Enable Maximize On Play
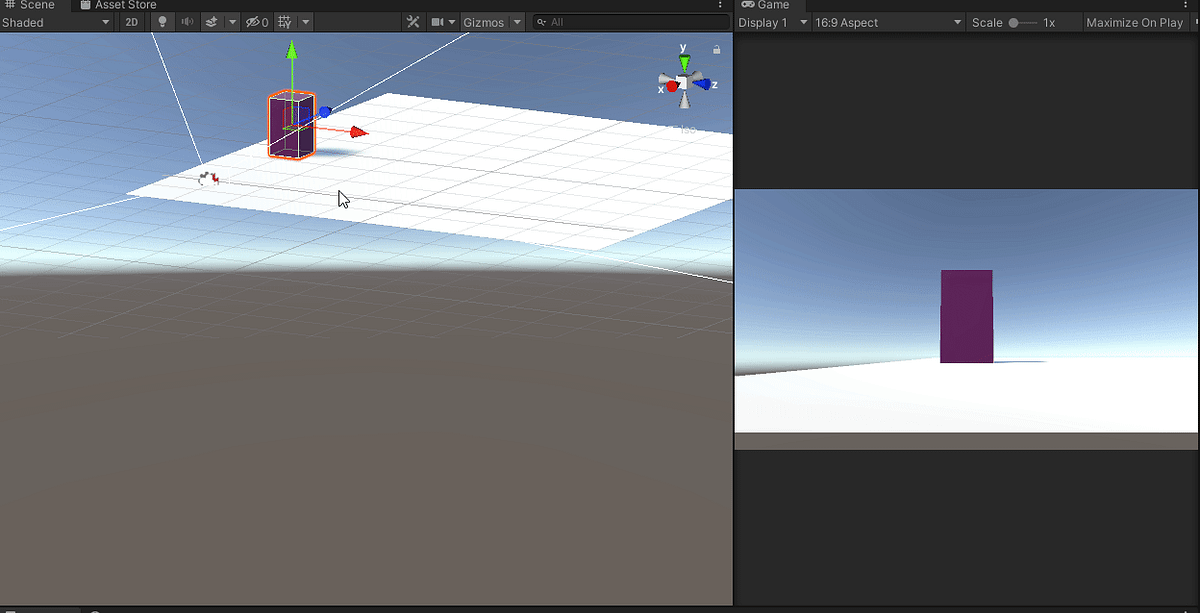This screenshot has height=613, width=1200. point(1134,21)
